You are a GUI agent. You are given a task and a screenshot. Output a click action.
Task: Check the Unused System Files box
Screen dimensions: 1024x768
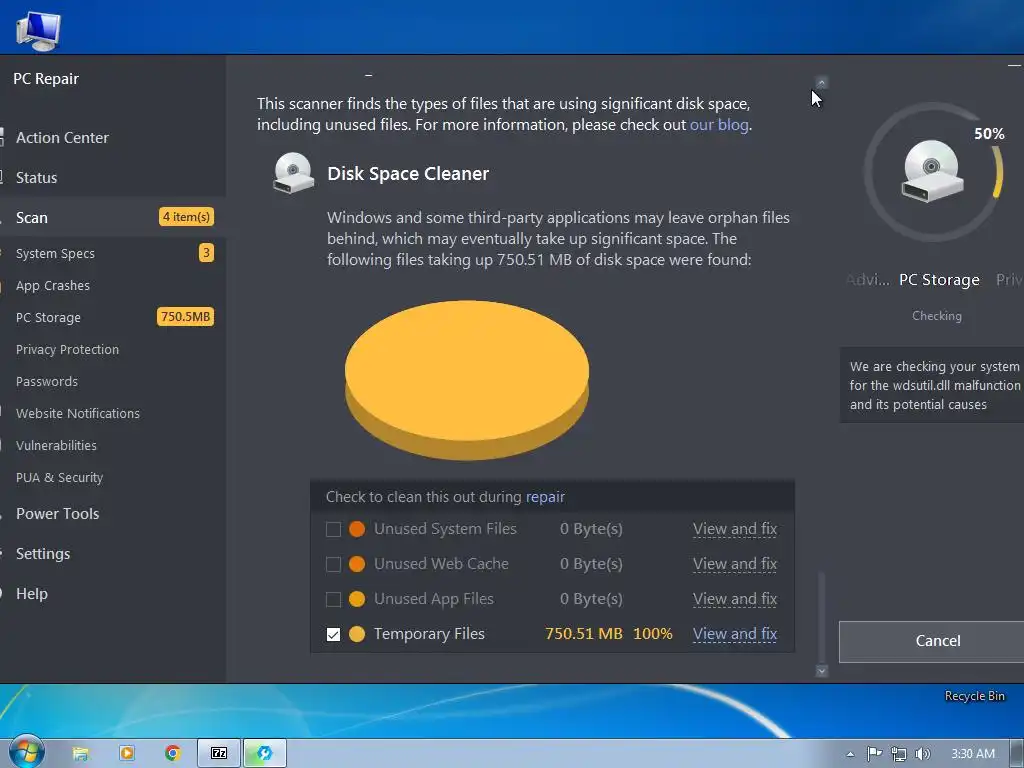[333, 529]
